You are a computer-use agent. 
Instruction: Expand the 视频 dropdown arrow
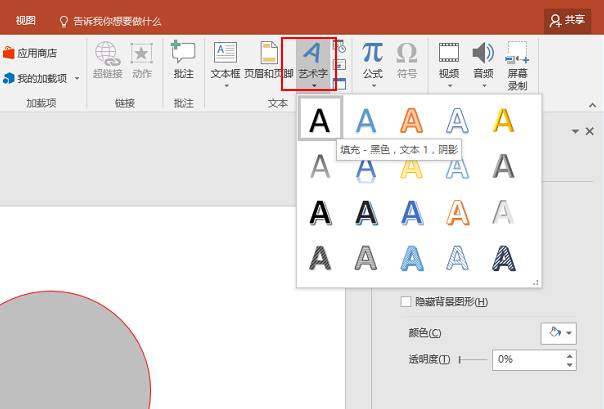click(x=450, y=85)
